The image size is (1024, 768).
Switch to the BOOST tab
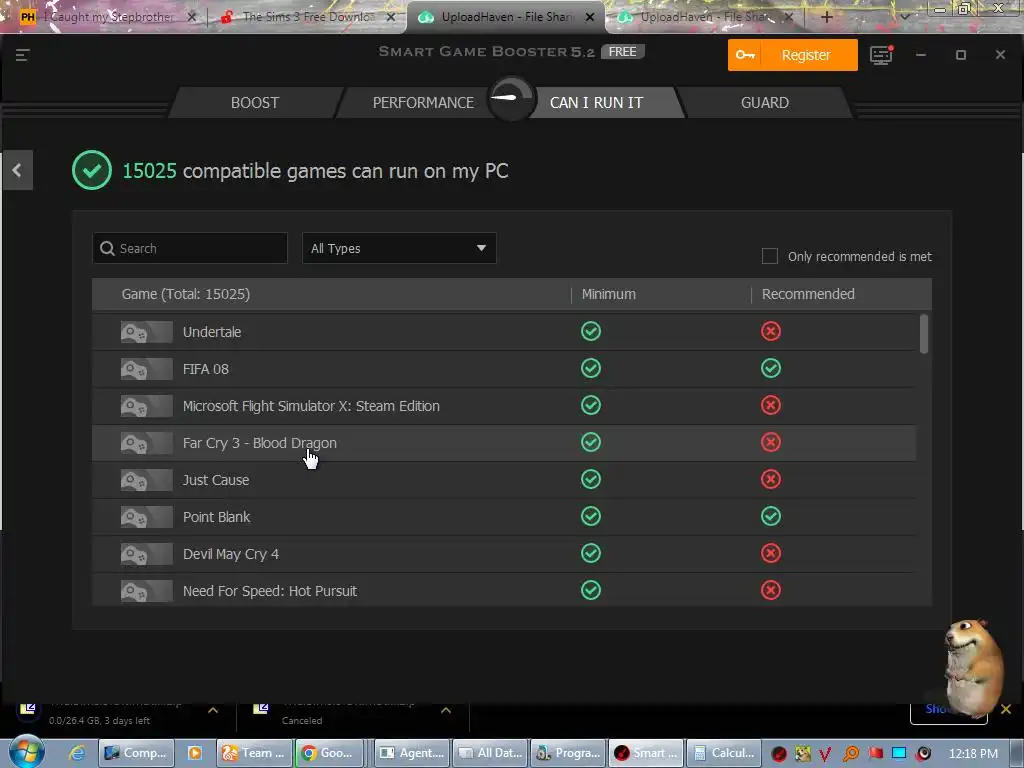pyautogui.click(x=255, y=103)
